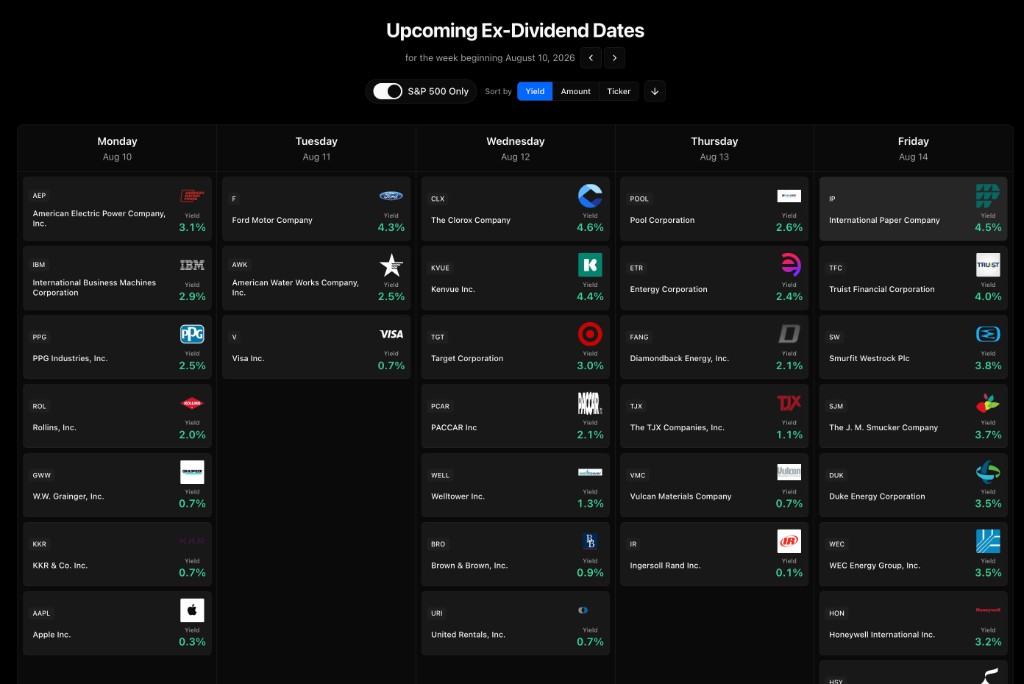Click the Truist logo
Viewport: 1024px width, 684px height.
point(988,265)
